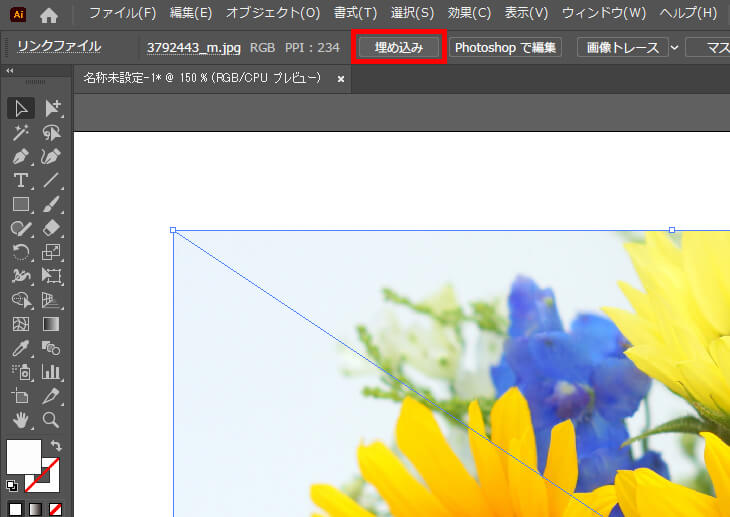The width and height of the screenshot is (730, 517).
Task: Click the white Fill color box
Action: [24, 456]
